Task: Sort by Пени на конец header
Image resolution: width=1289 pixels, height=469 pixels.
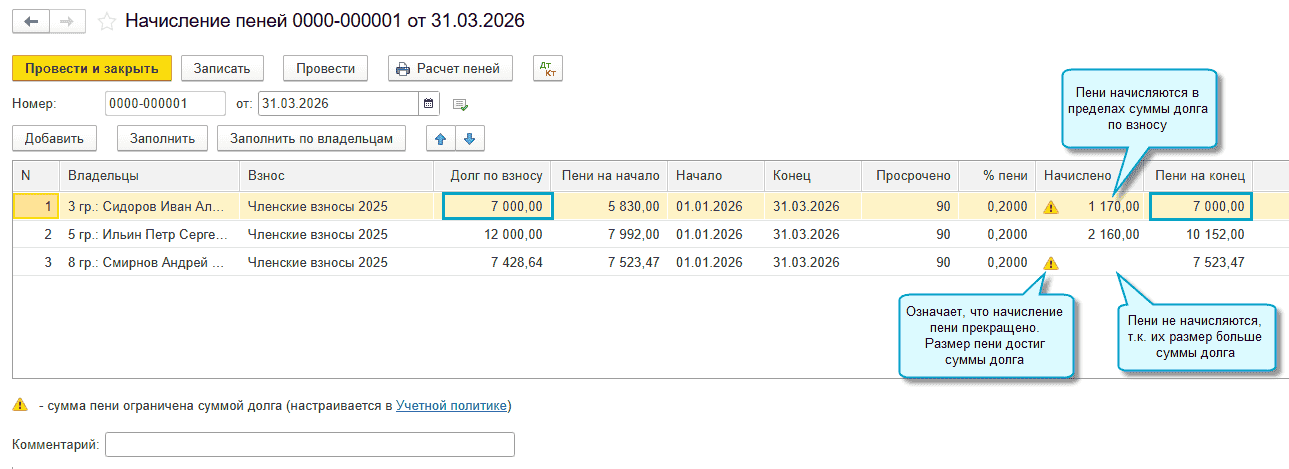Action: click(x=1199, y=175)
